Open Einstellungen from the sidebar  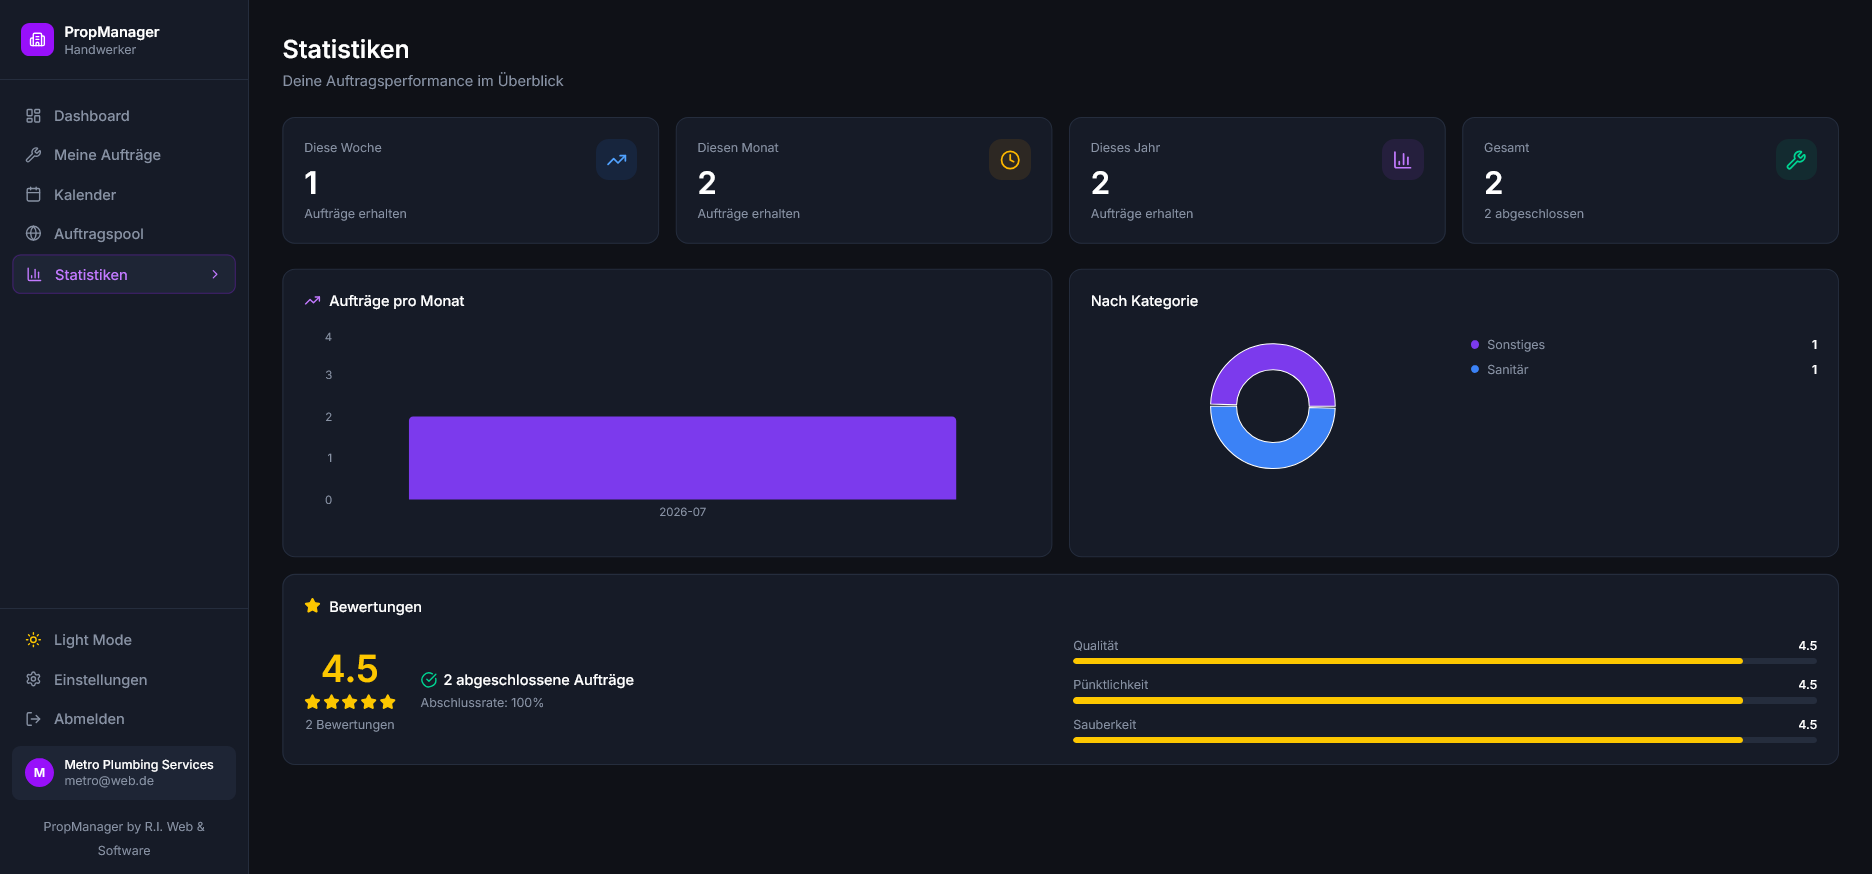(x=124, y=680)
